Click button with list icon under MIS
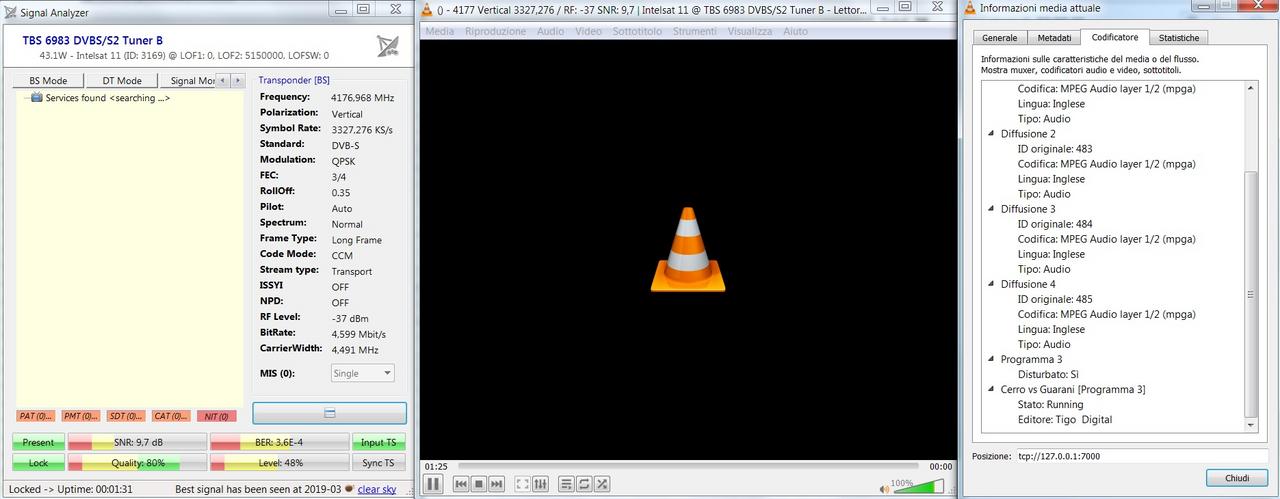This screenshot has height=499, width=1280. tap(329, 413)
